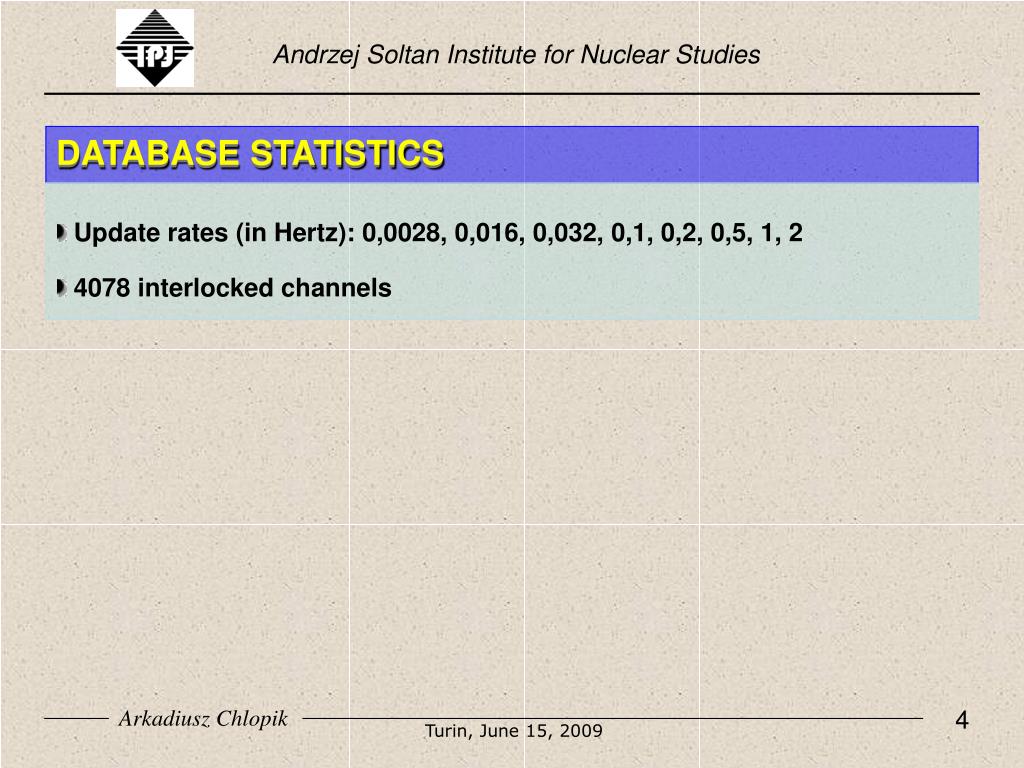
Task: Click 'Andrzej Soltan Institute for Nuclear Studies' header
Action: (x=517, y=55)
